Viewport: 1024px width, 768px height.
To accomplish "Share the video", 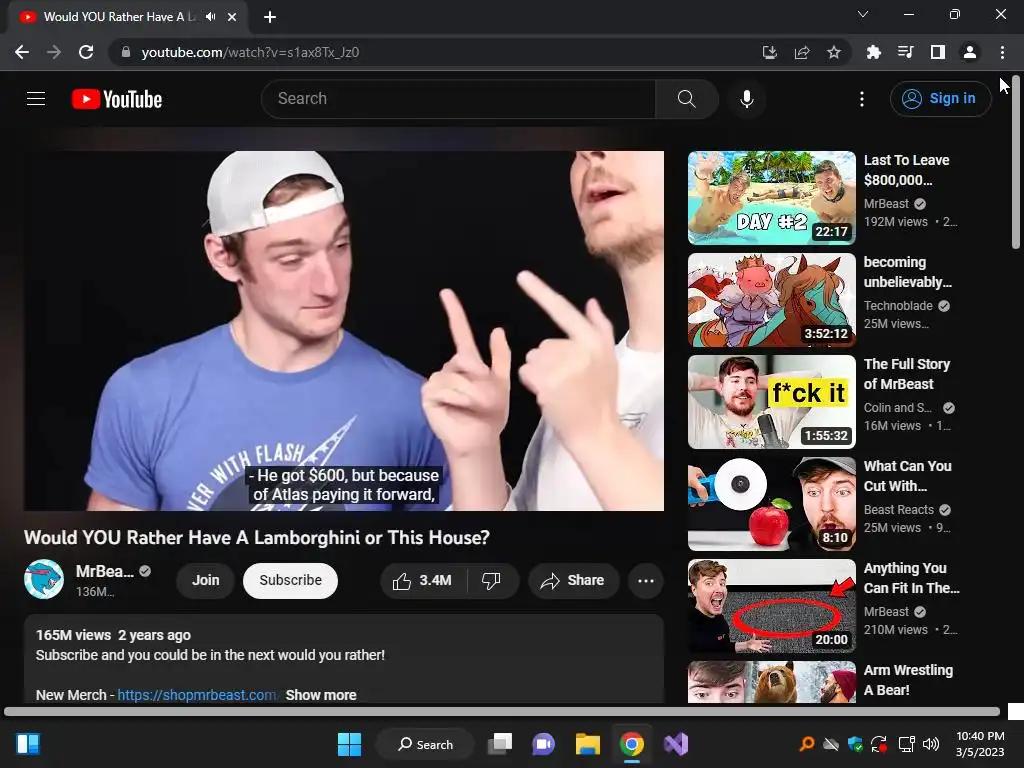I will pyautogui.click(x=573, y=581).
